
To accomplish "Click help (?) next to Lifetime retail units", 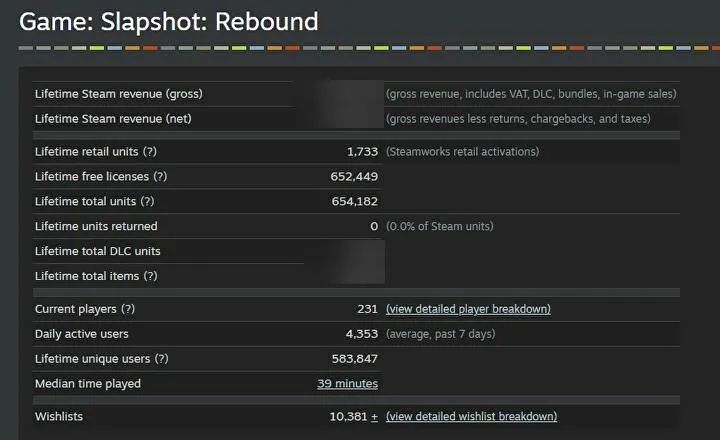I will click(150, 152).
